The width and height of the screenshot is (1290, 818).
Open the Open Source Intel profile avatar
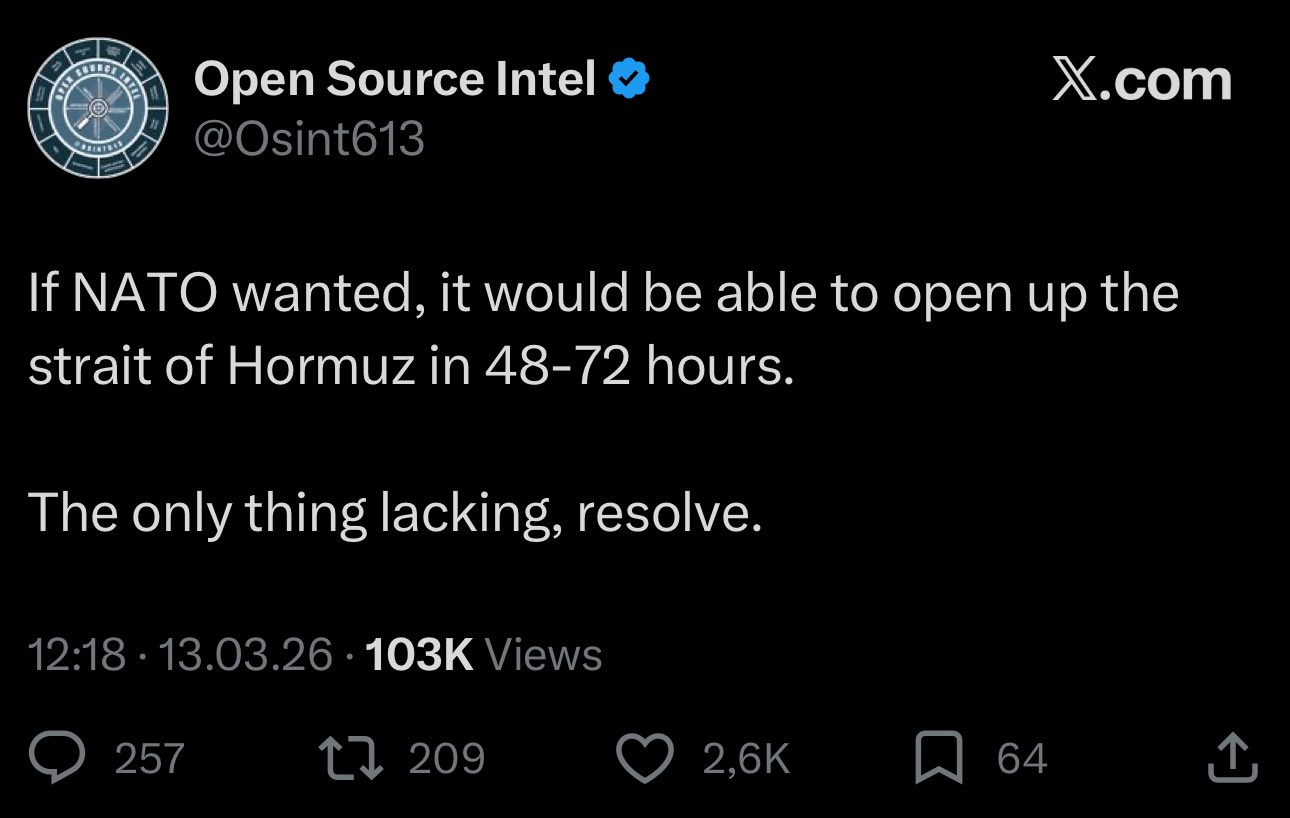click(x=97, y=108)
